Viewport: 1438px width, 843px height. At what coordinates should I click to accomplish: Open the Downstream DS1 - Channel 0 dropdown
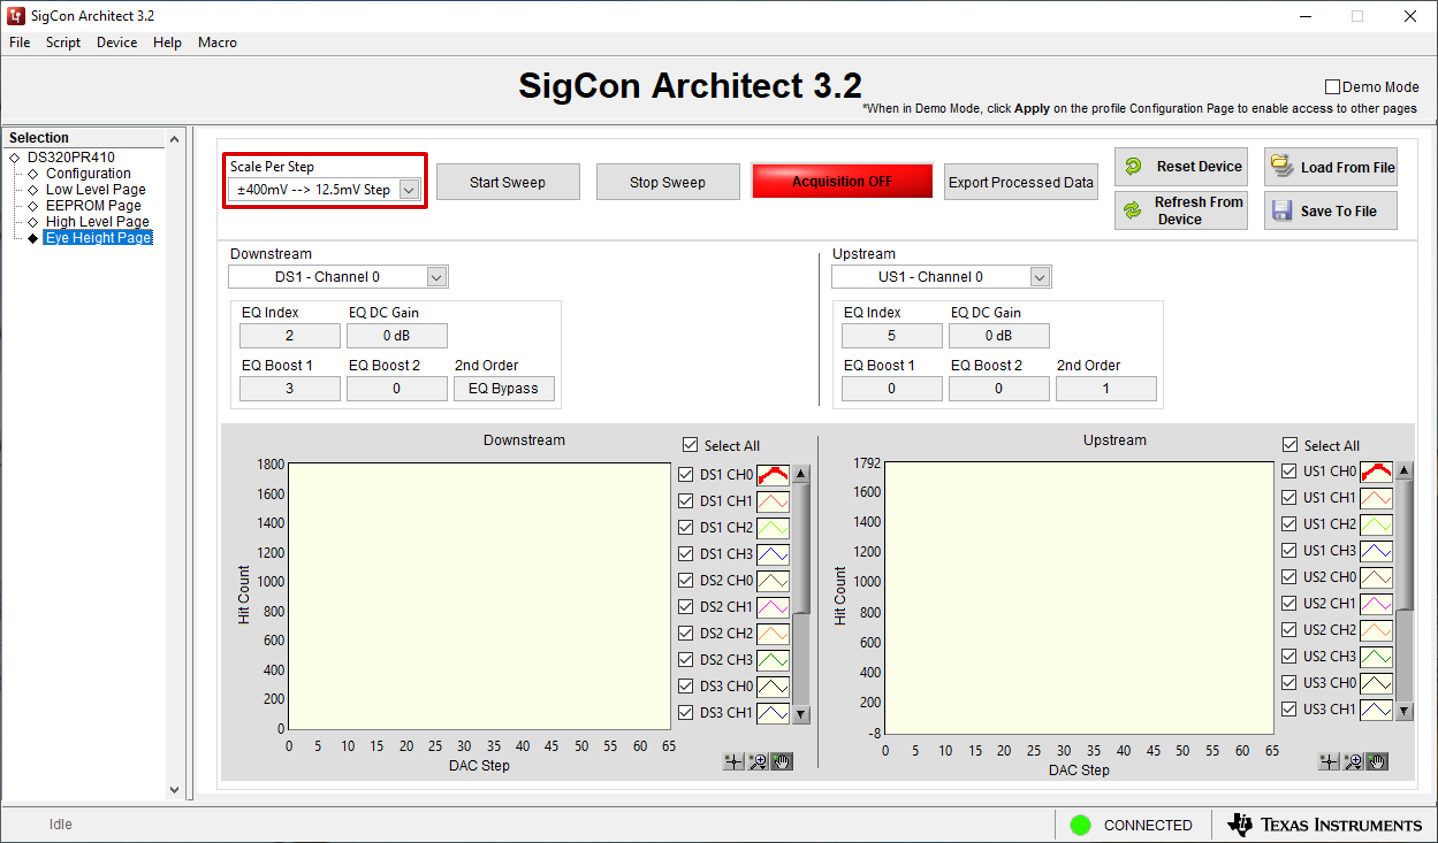[x=436, y=277]
